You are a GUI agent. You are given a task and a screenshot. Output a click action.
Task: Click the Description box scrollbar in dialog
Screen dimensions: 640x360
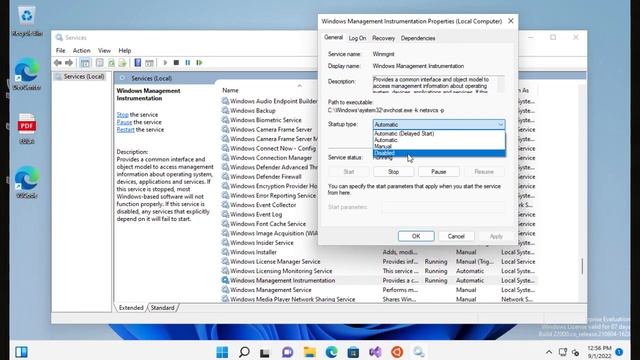501,84
